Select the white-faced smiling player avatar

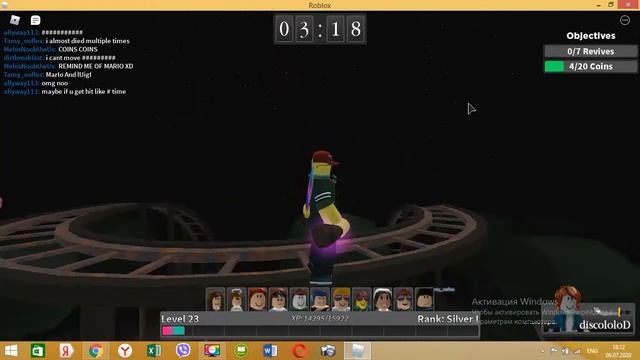299,299
